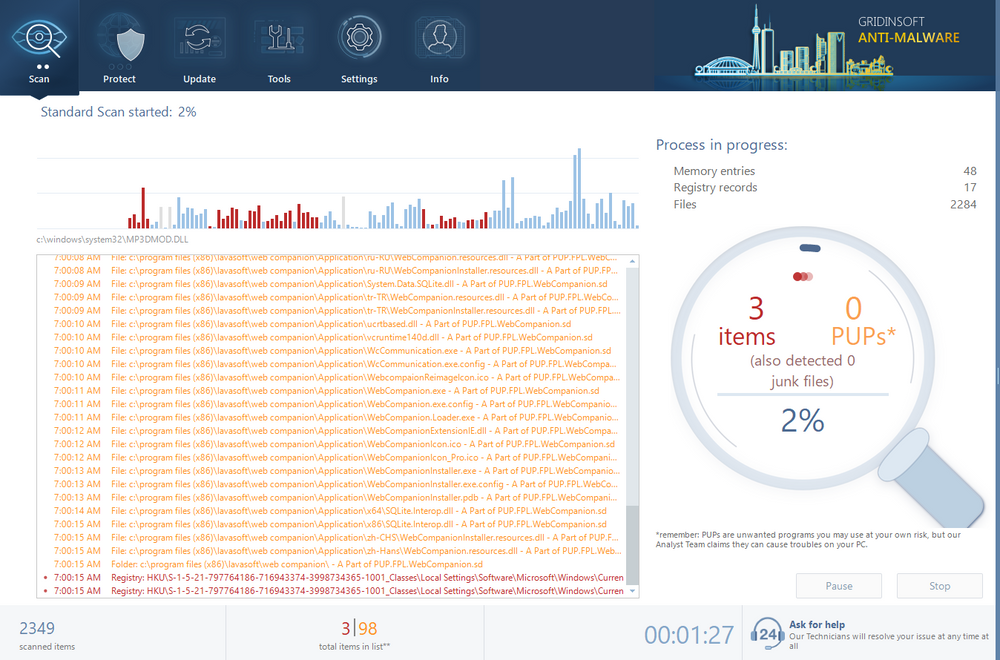Launch the Update section

pos(199,47)
